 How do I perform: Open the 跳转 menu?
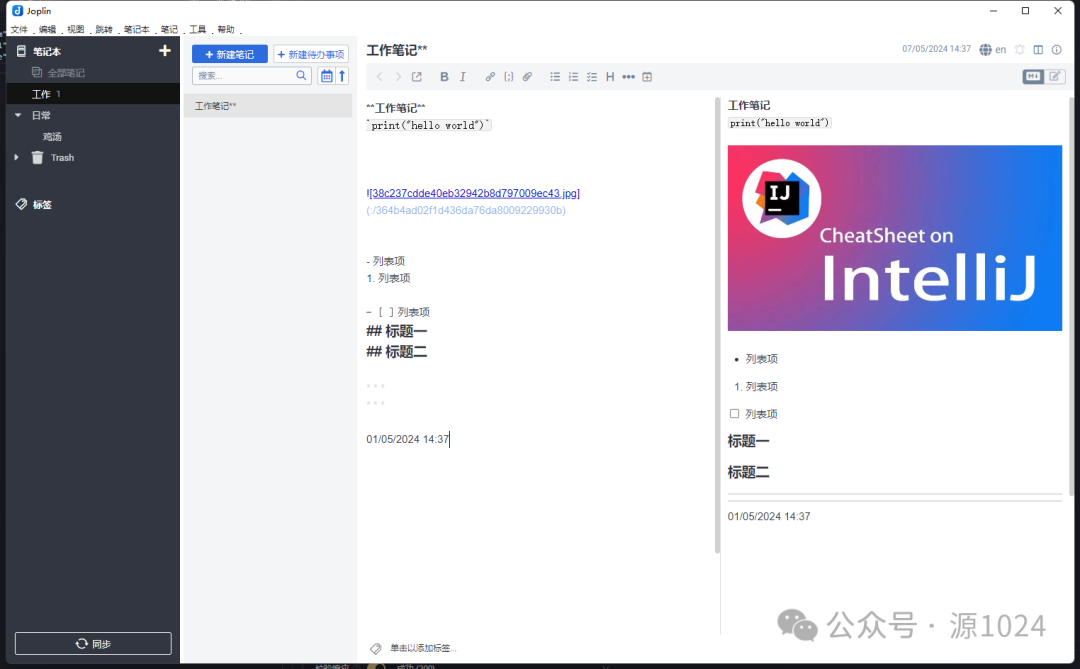pos(104,30)
